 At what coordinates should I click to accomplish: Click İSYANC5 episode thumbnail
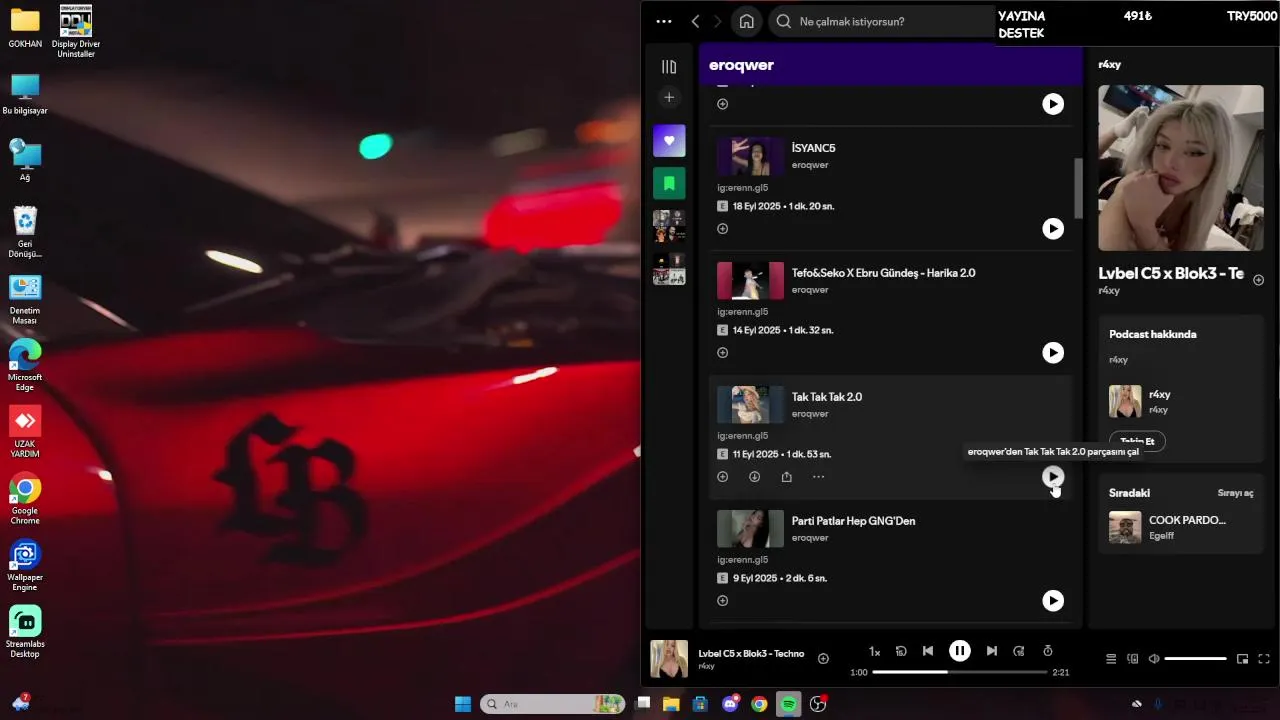[750, 156]
